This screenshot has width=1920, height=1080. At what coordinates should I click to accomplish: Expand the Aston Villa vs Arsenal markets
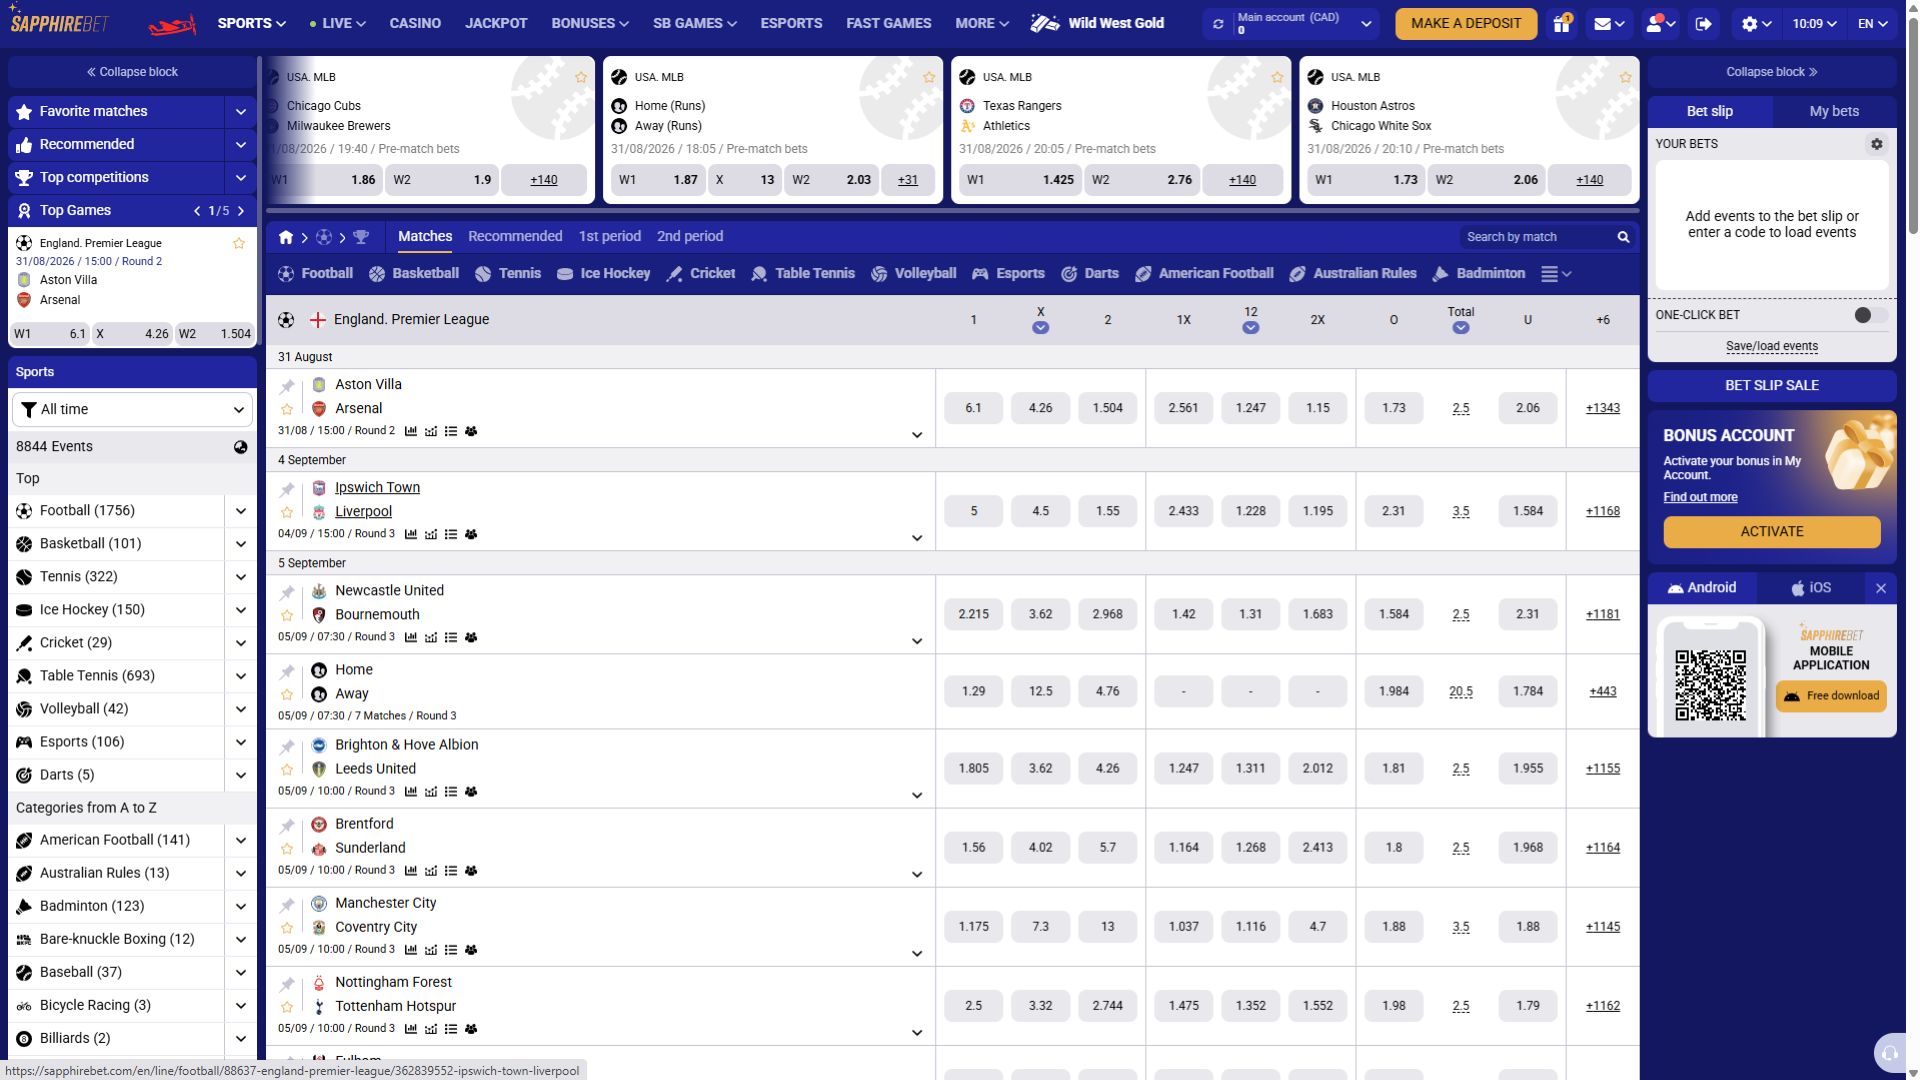point(917,435)
